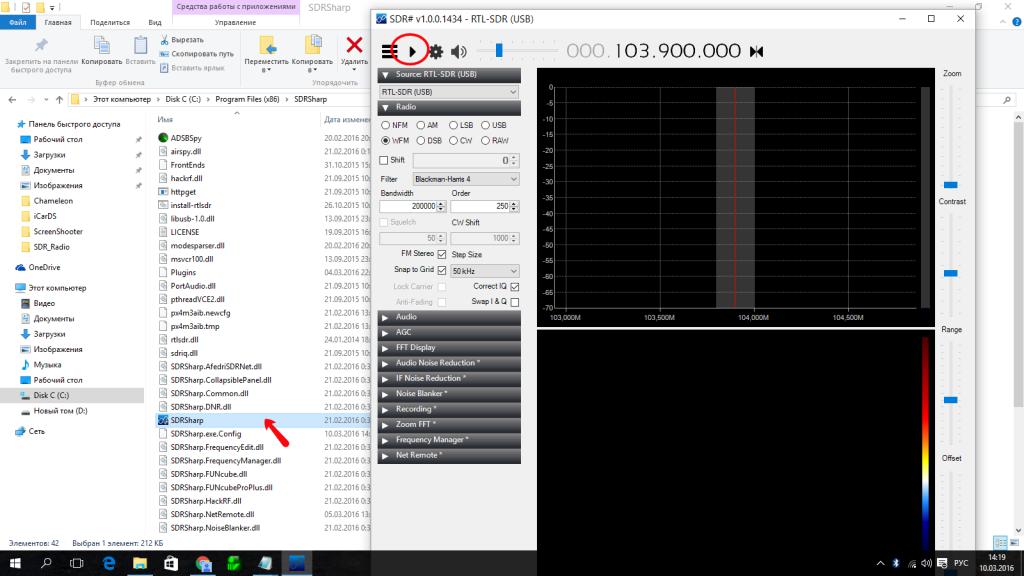Toggle the Correct IQ checkbox
This screenshot has width=1024, height=576.
tap(515, 286)
